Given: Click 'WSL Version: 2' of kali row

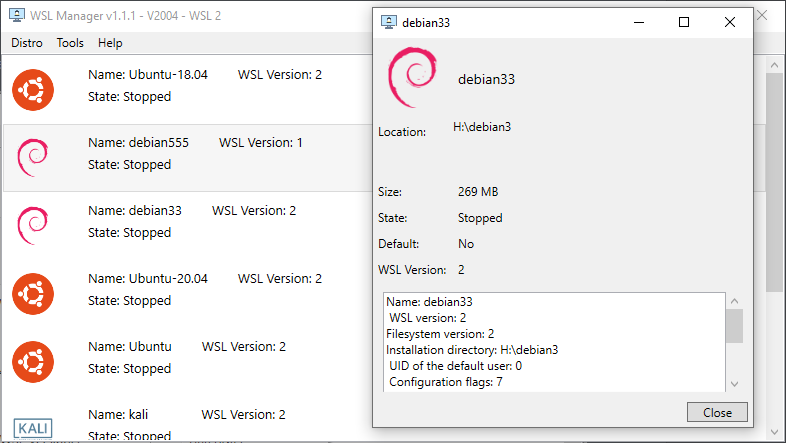Looking at the screenshot, I should (243, 415).
